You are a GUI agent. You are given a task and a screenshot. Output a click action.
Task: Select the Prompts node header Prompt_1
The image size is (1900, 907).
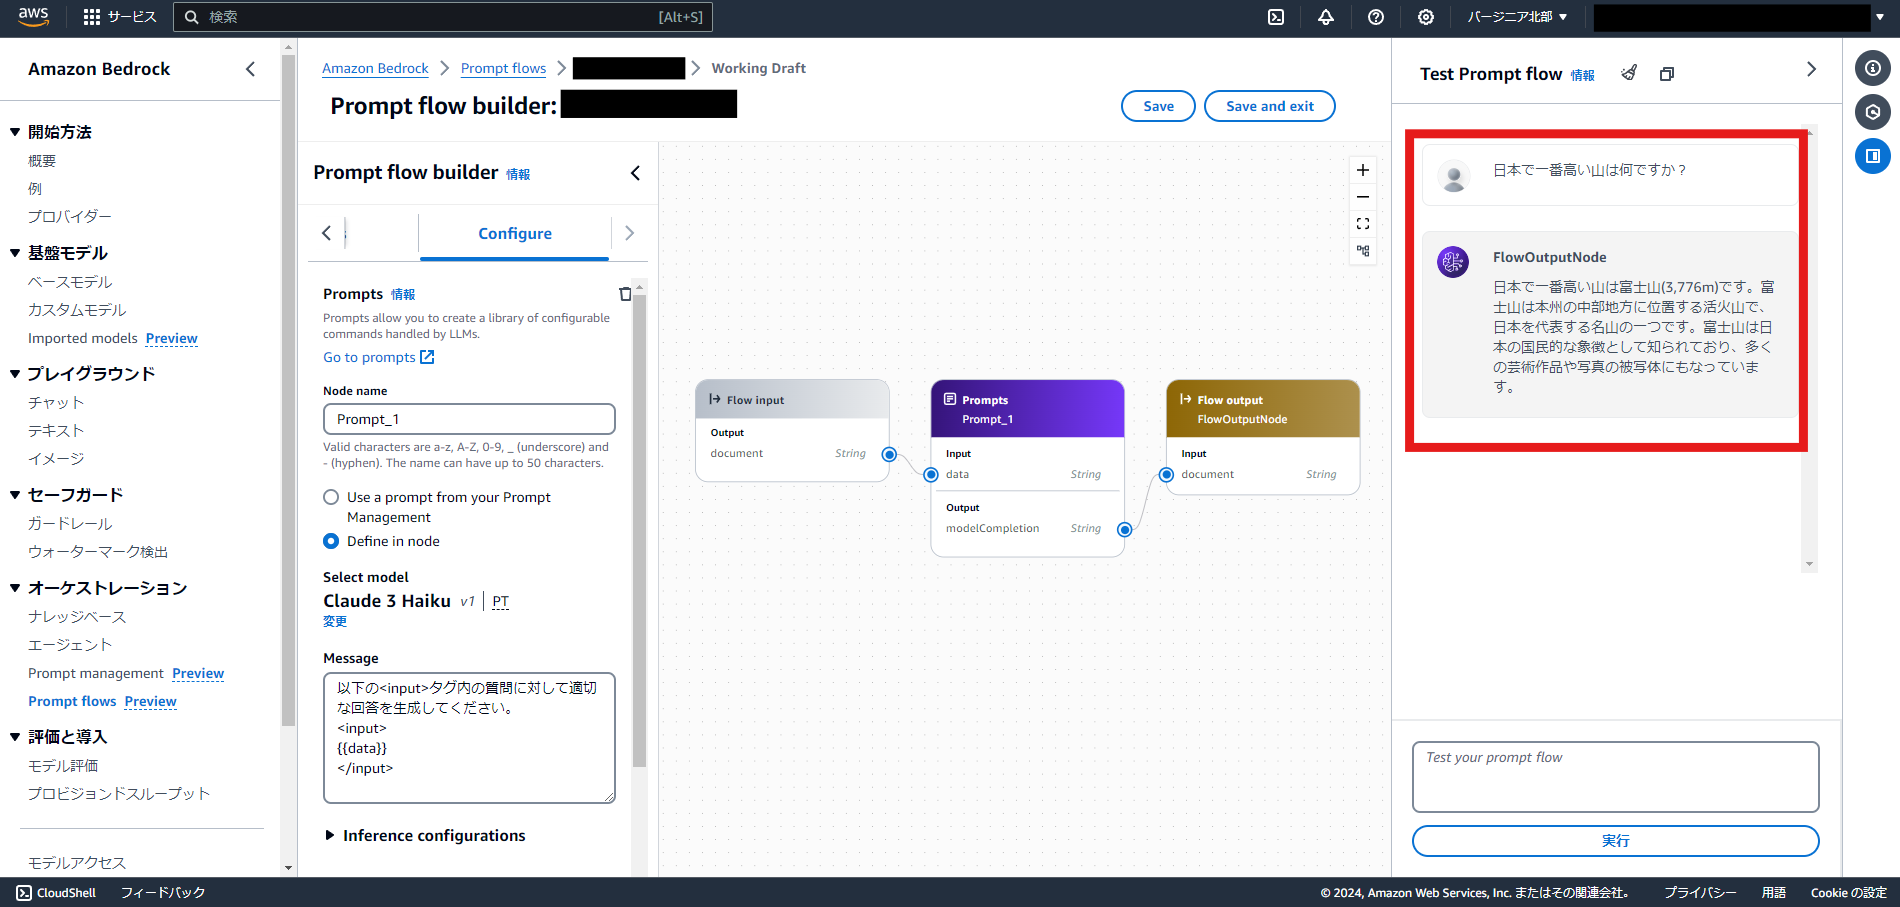click(x=1027, y=409)
